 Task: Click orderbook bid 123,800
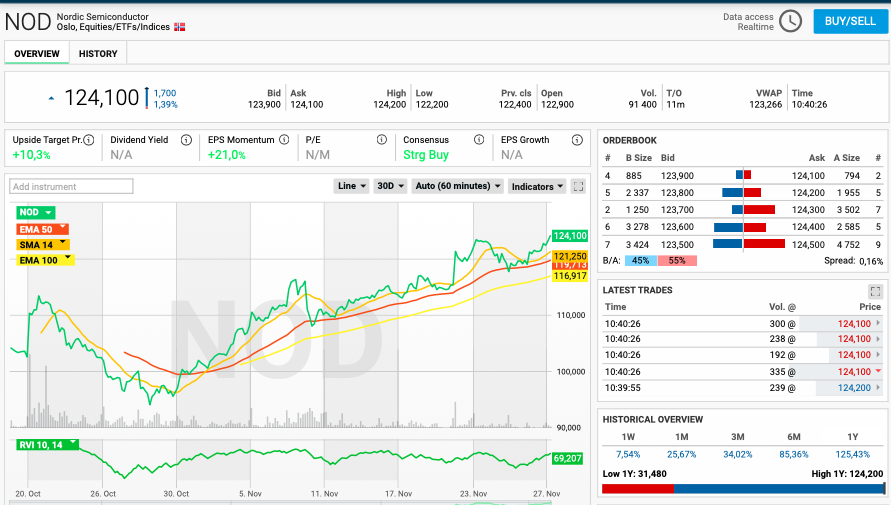677,193
